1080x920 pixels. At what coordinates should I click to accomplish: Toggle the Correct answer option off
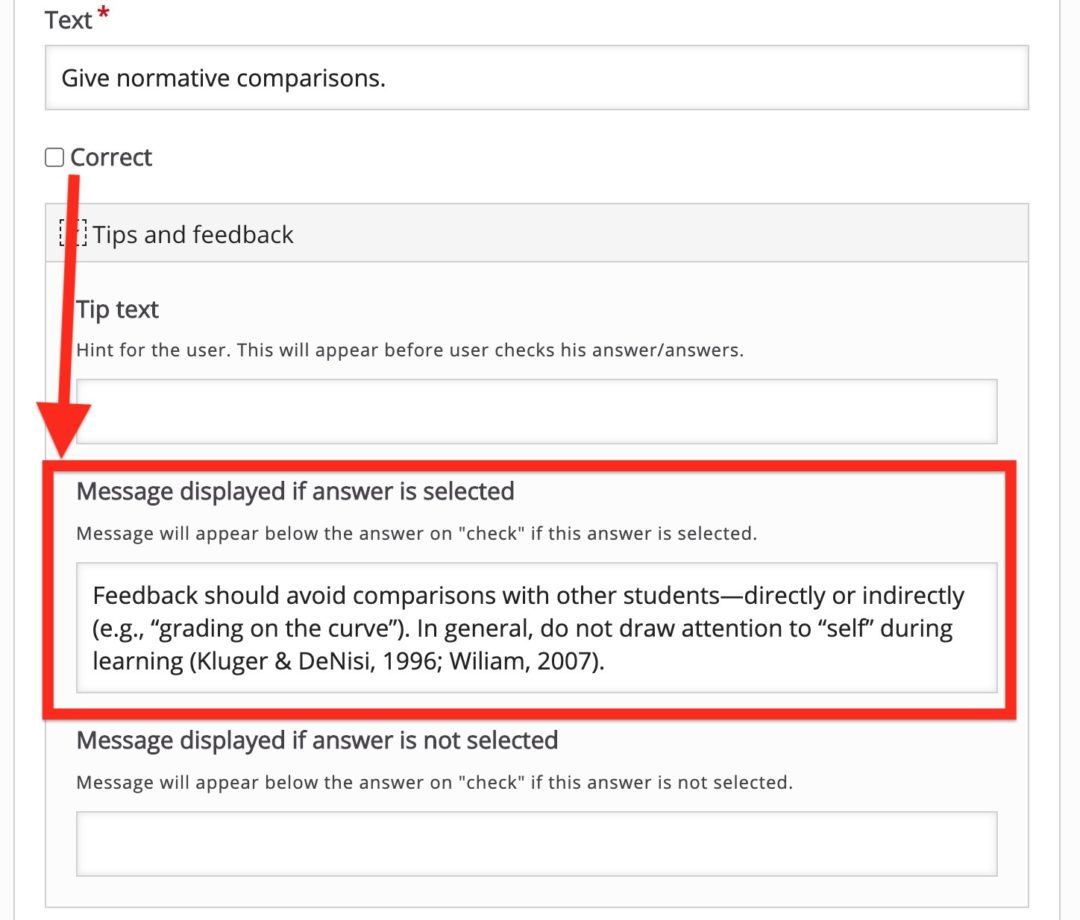54,156
